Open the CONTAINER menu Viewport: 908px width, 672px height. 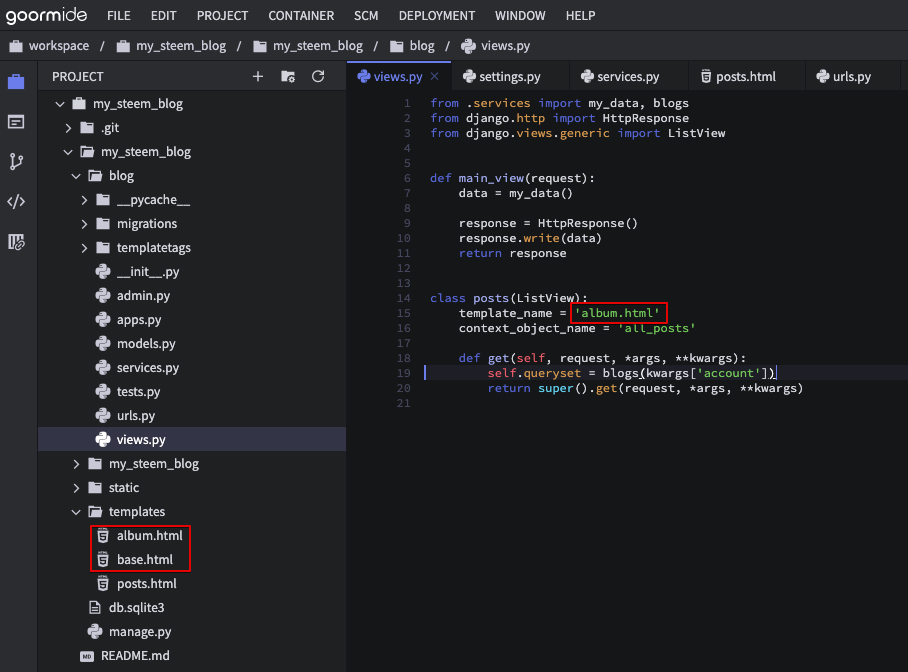[x=301, y=16]
